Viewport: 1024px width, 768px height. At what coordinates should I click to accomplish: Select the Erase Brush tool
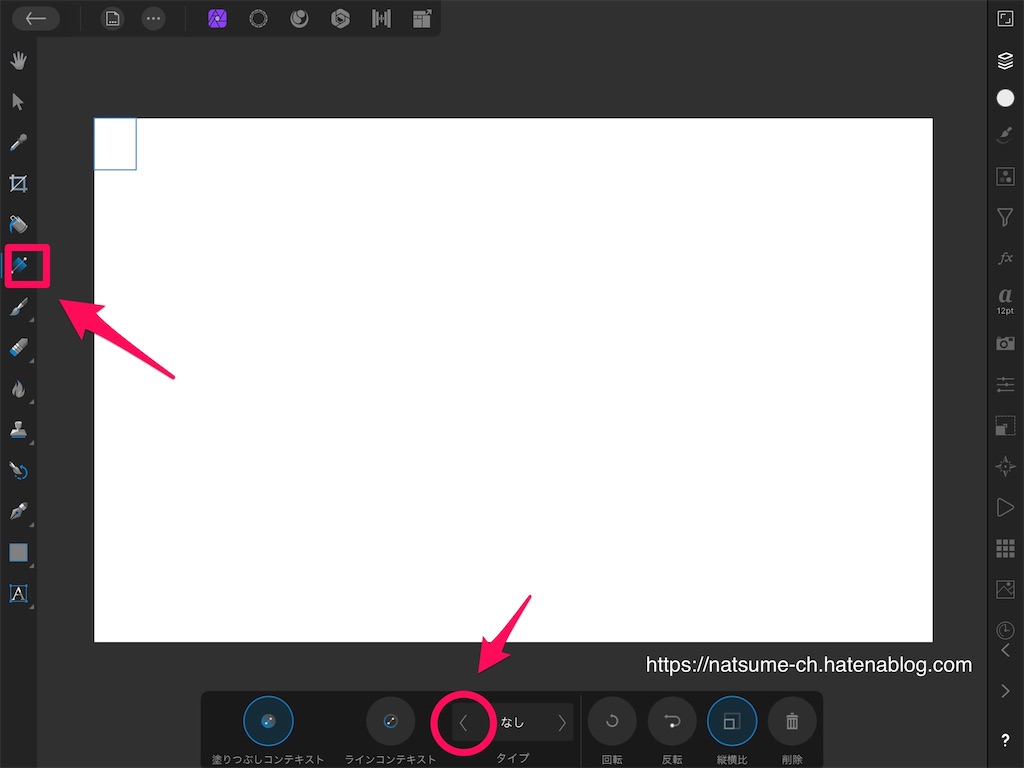click(18, 347)
